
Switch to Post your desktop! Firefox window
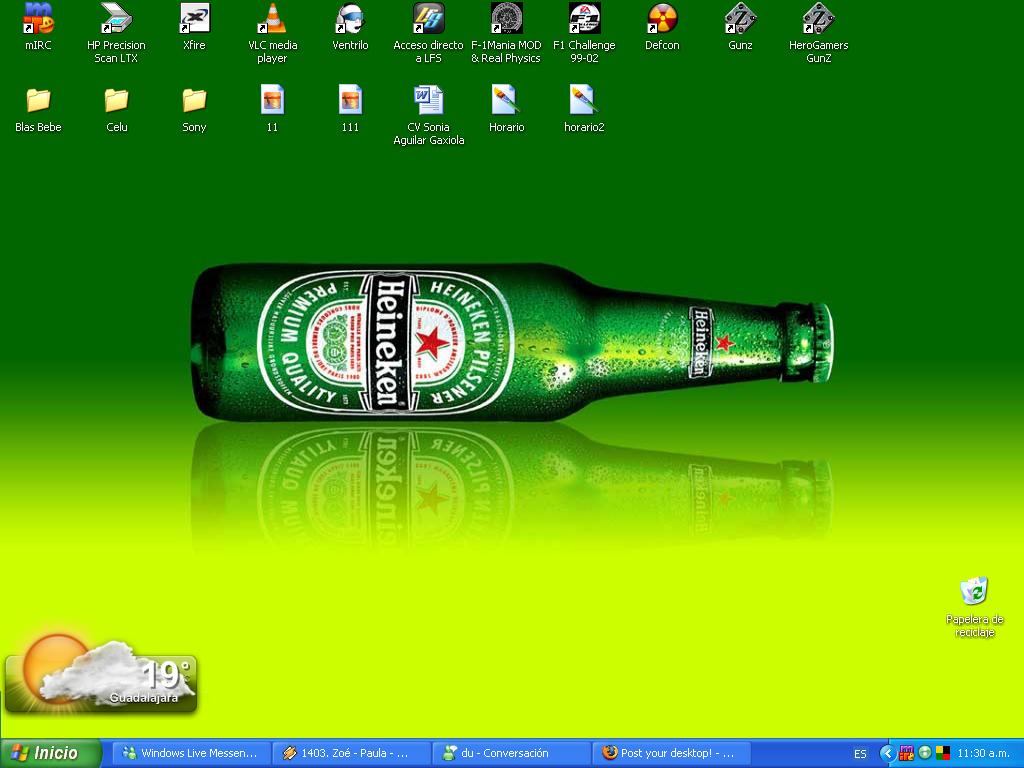pyautogui.click(x=672, y=753)
